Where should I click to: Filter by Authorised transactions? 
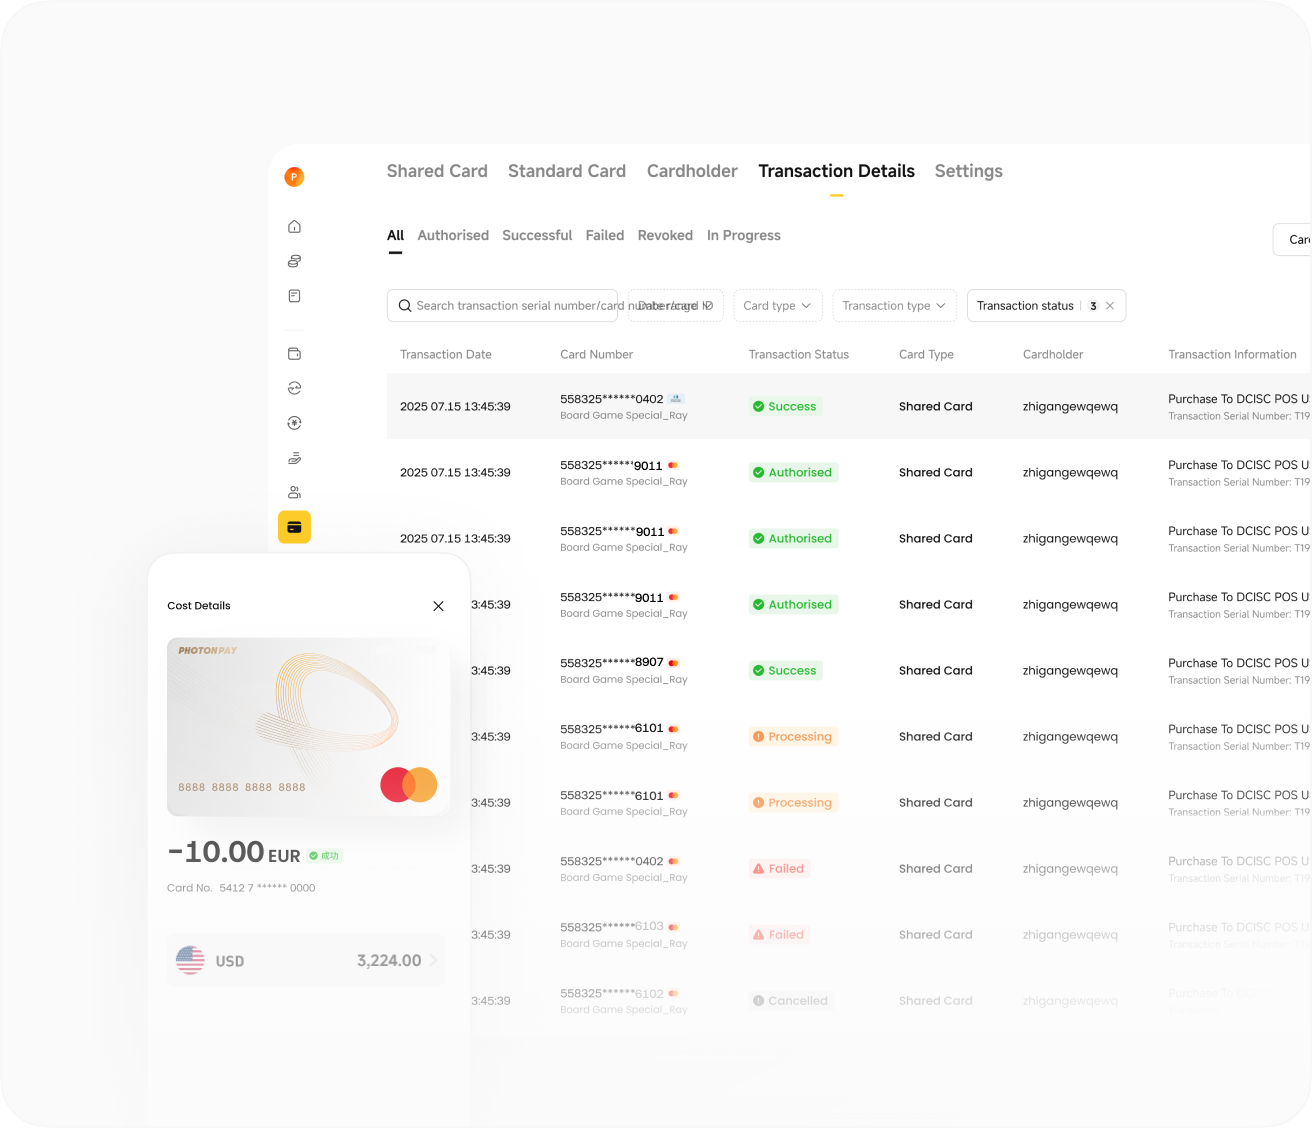point(453,235)
